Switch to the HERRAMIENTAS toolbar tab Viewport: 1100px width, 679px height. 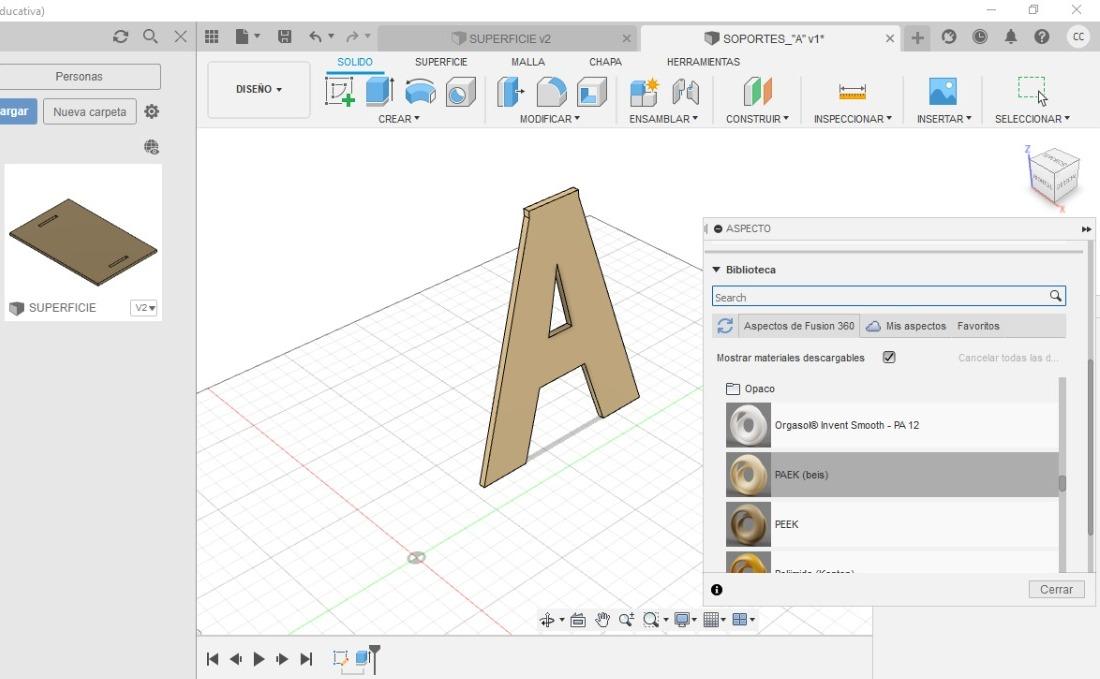pos(703,62)
